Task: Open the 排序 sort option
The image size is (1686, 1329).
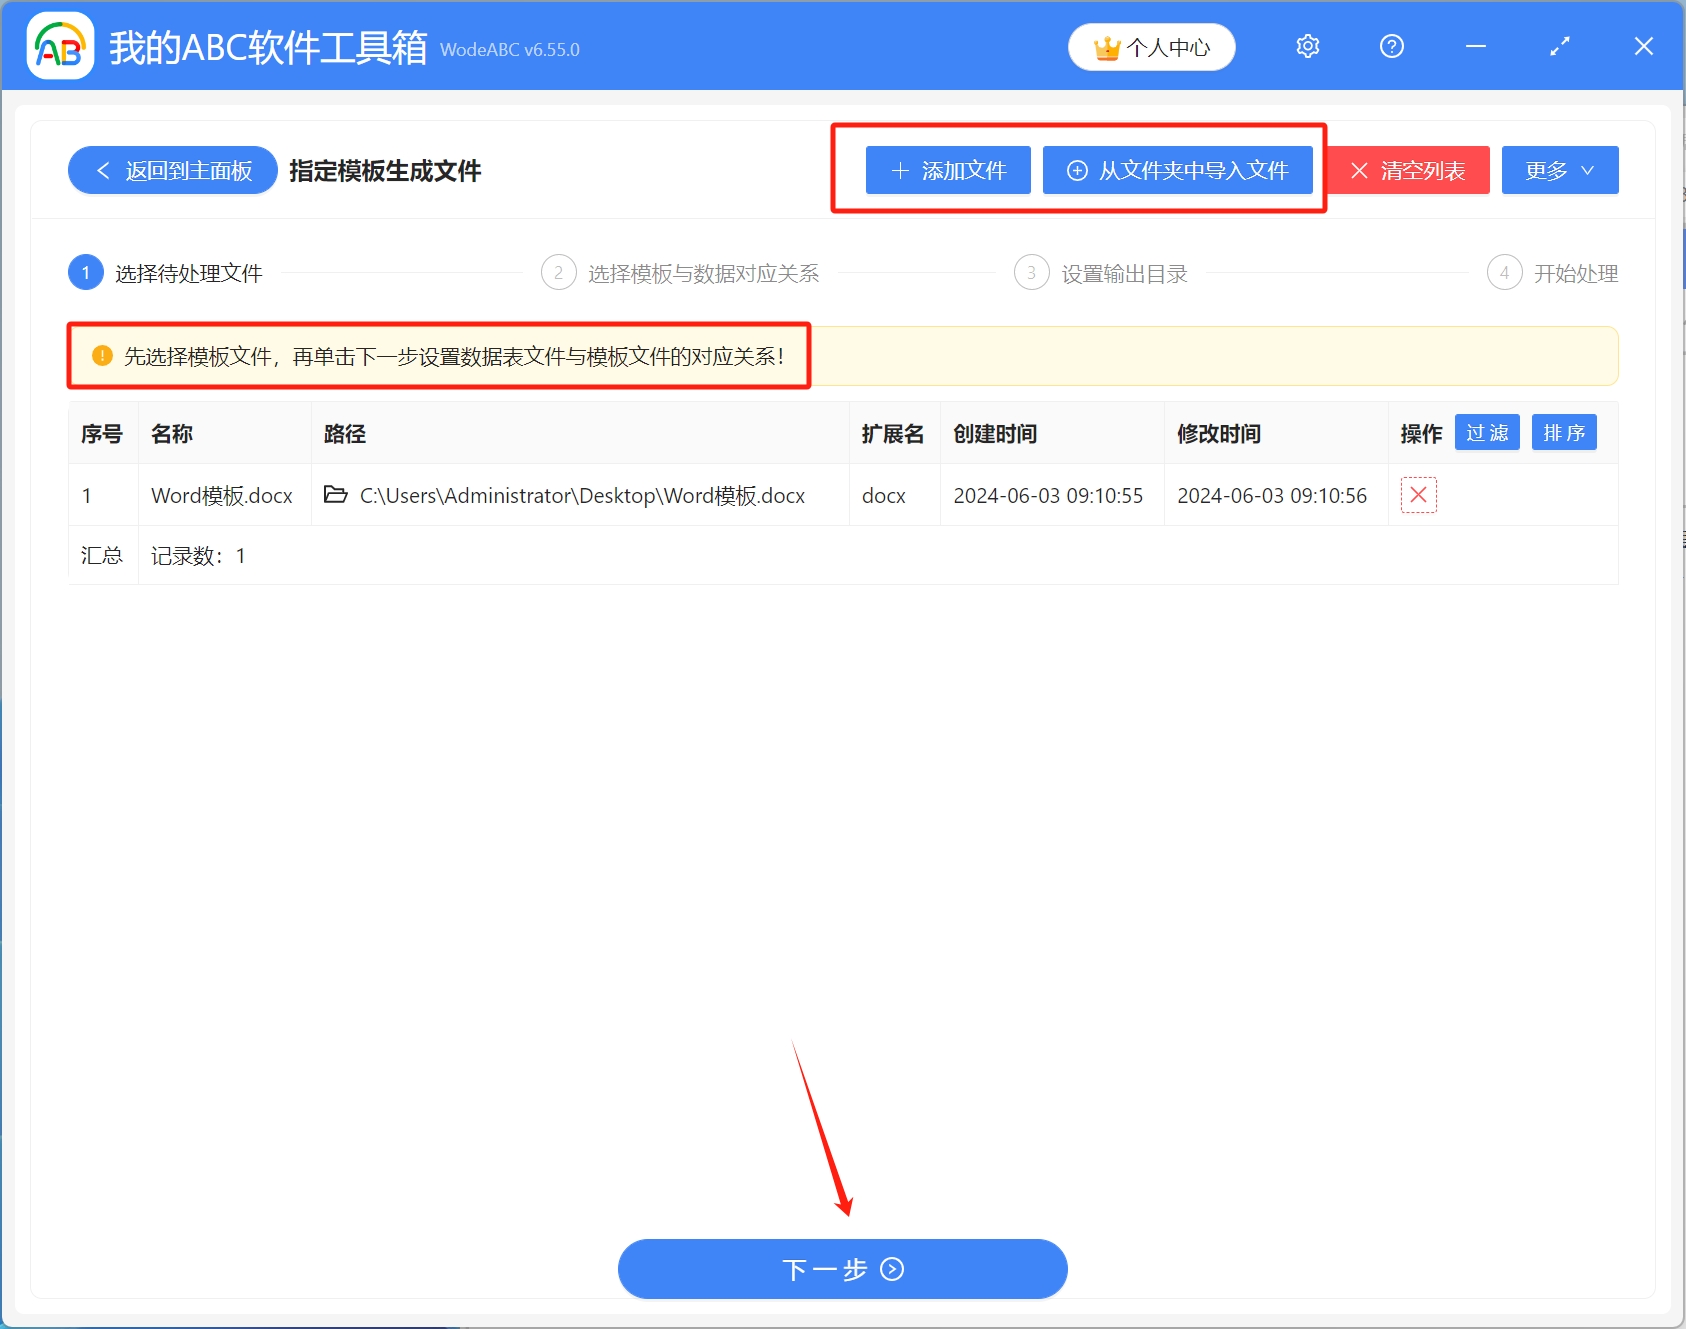Action: coord(1563,432)
